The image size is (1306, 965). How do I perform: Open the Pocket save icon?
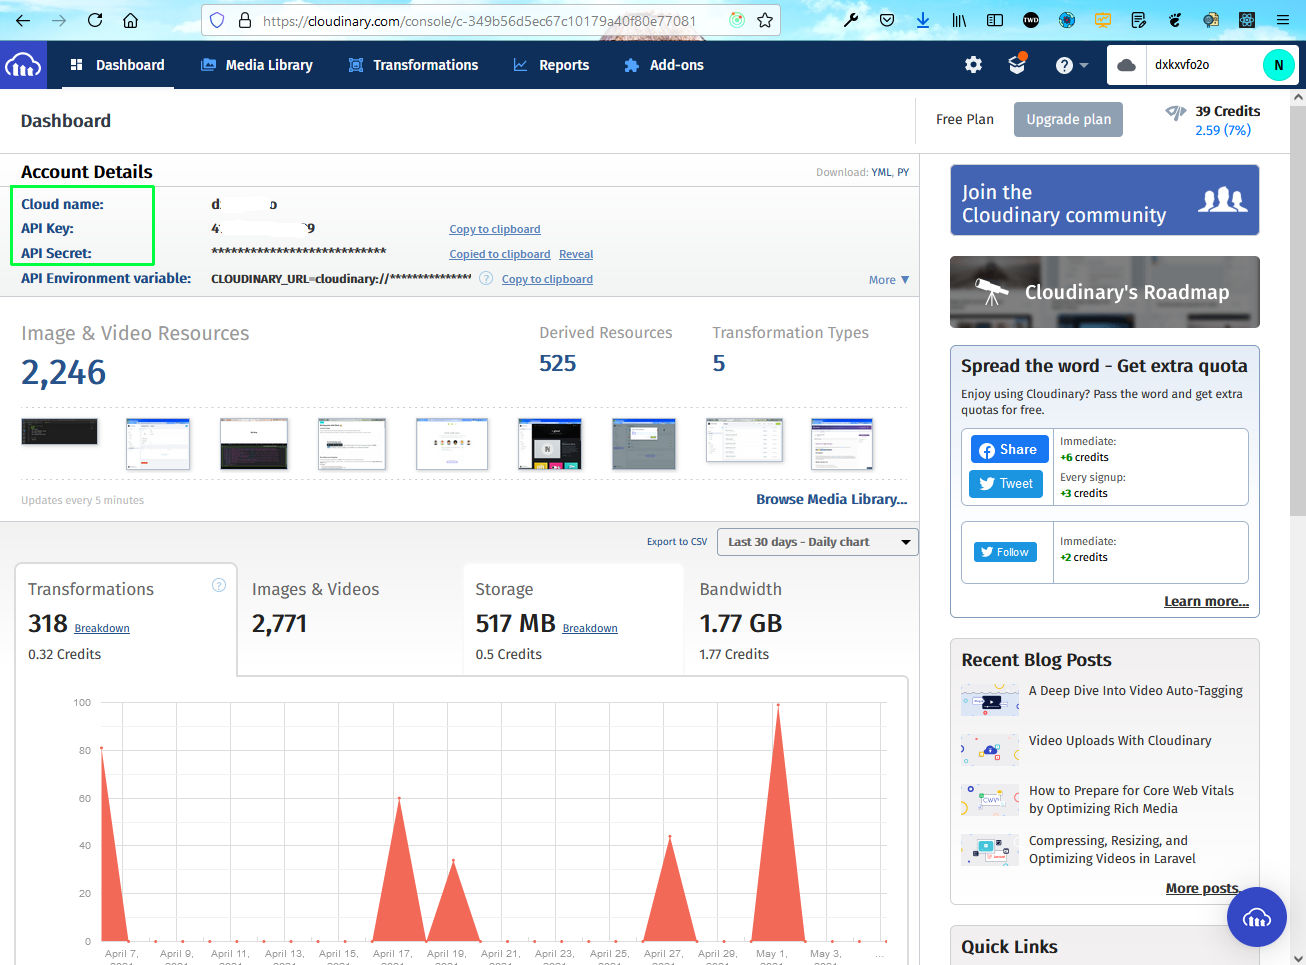pyautogui.click(x=887, y=20)
